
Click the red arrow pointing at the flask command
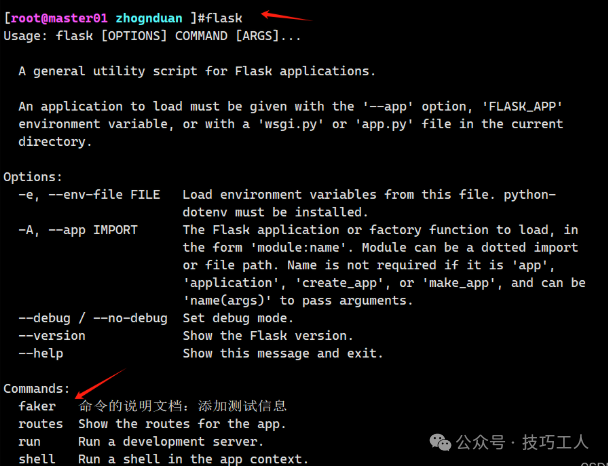click(x=283, y=14)
